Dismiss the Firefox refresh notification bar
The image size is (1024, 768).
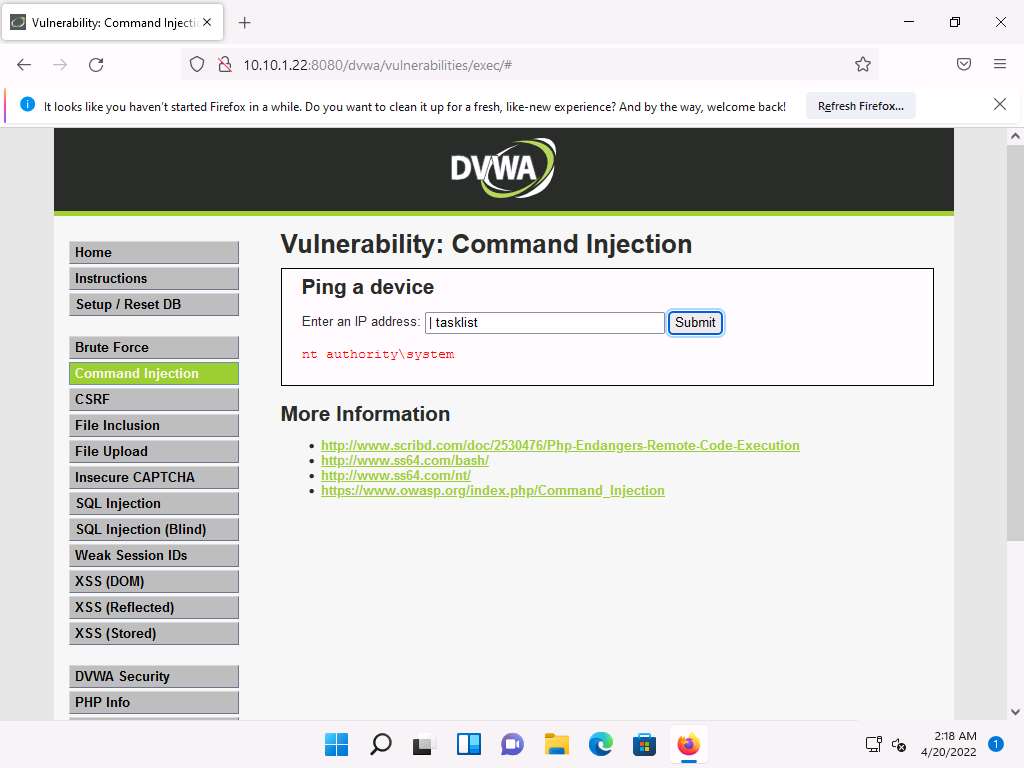point(999,105)
